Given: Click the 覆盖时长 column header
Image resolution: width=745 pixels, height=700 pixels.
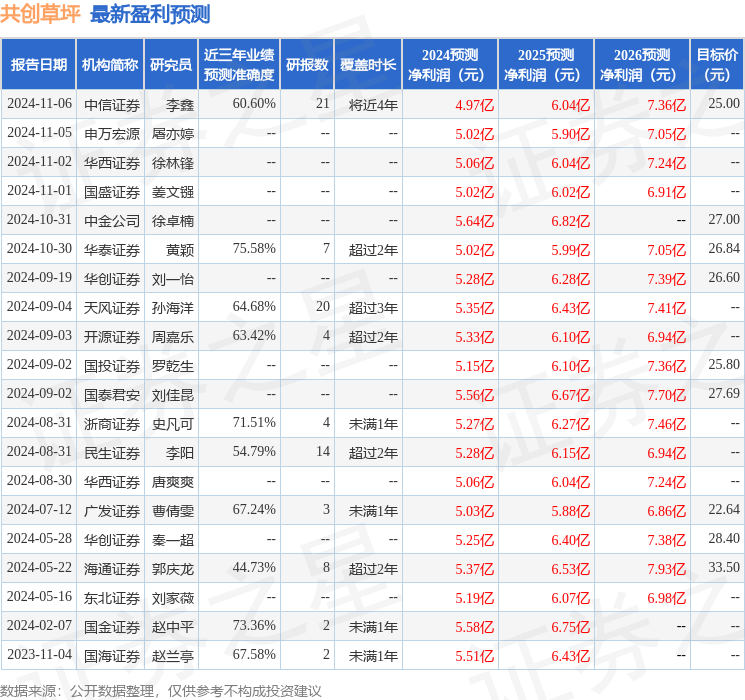Looking at the screenshot, I should click(x=368, y=65).
